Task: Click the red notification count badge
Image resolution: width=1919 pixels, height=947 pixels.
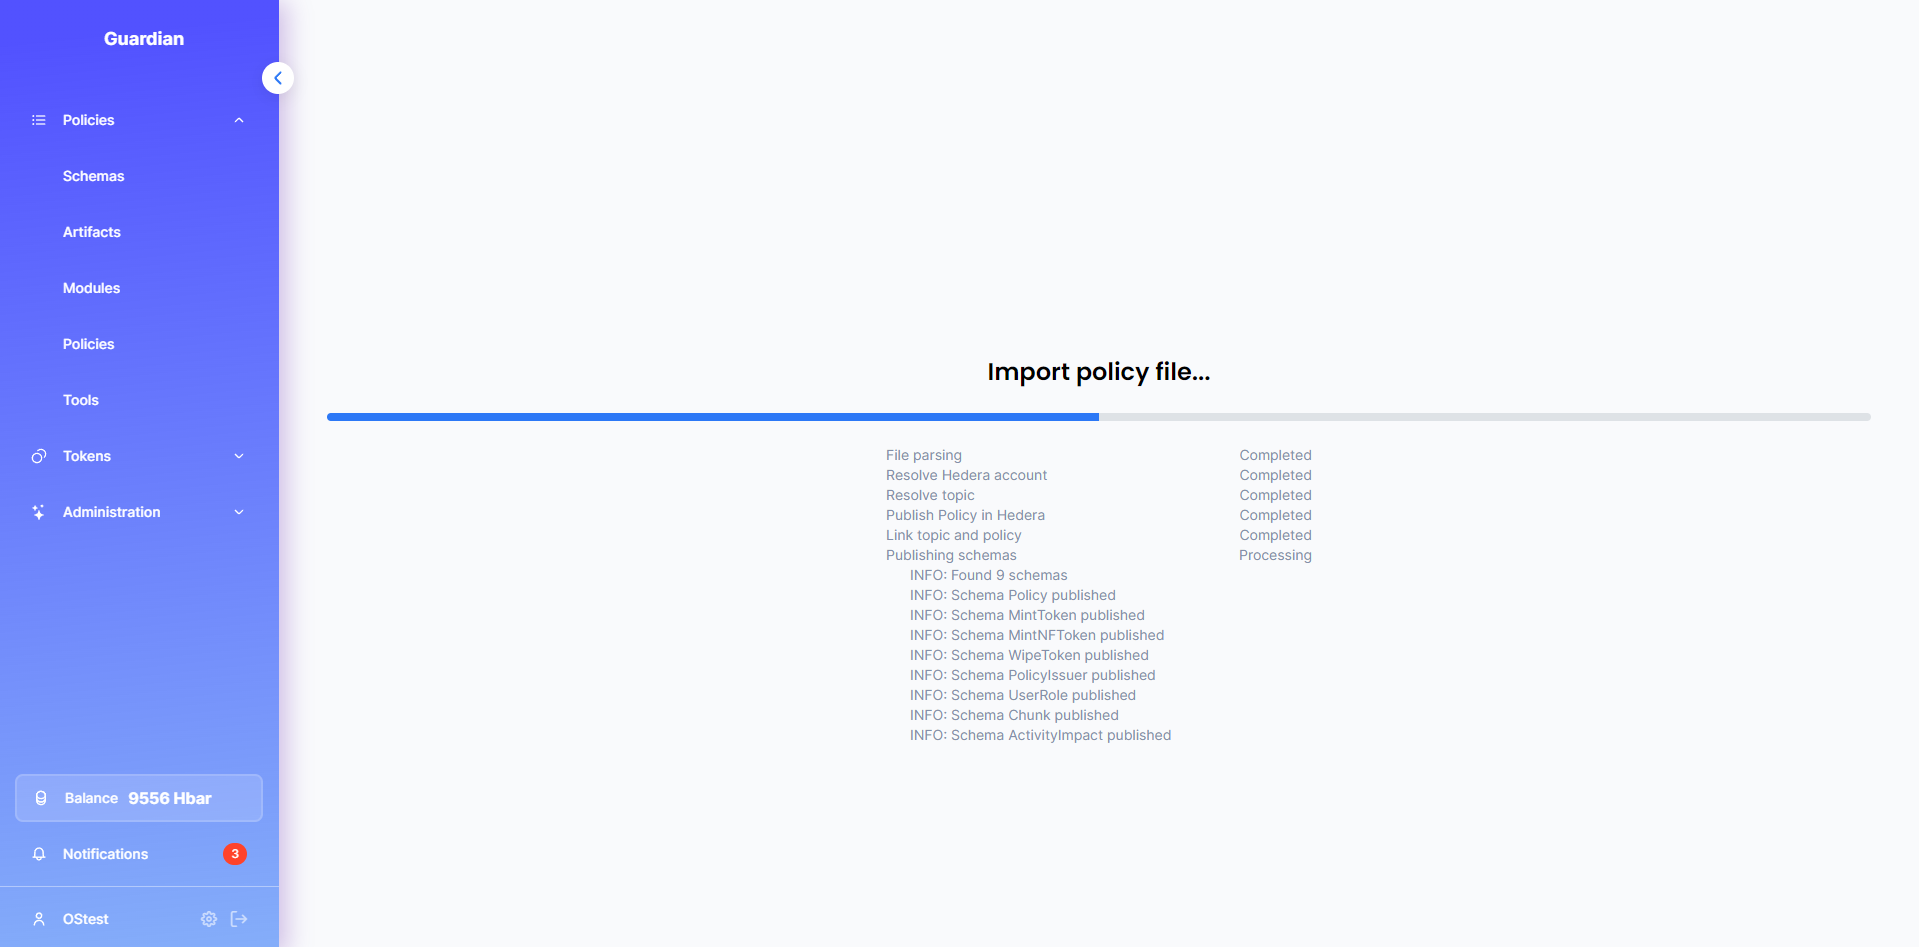Action: [235, 854]
